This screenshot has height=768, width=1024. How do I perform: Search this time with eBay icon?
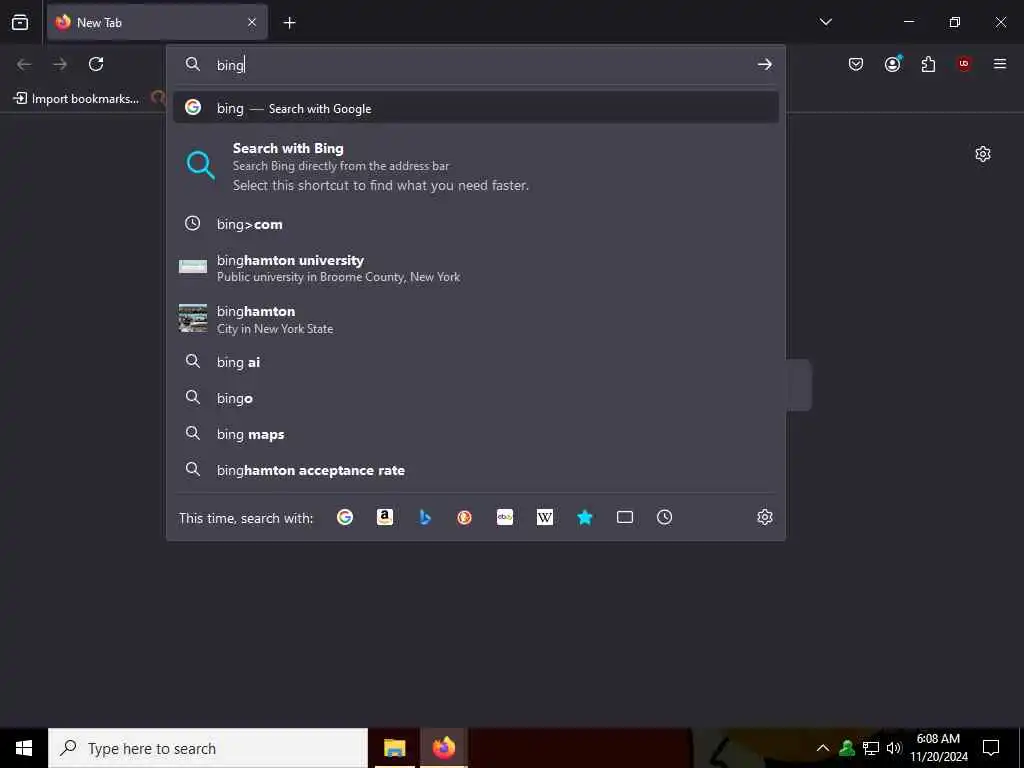505,517
